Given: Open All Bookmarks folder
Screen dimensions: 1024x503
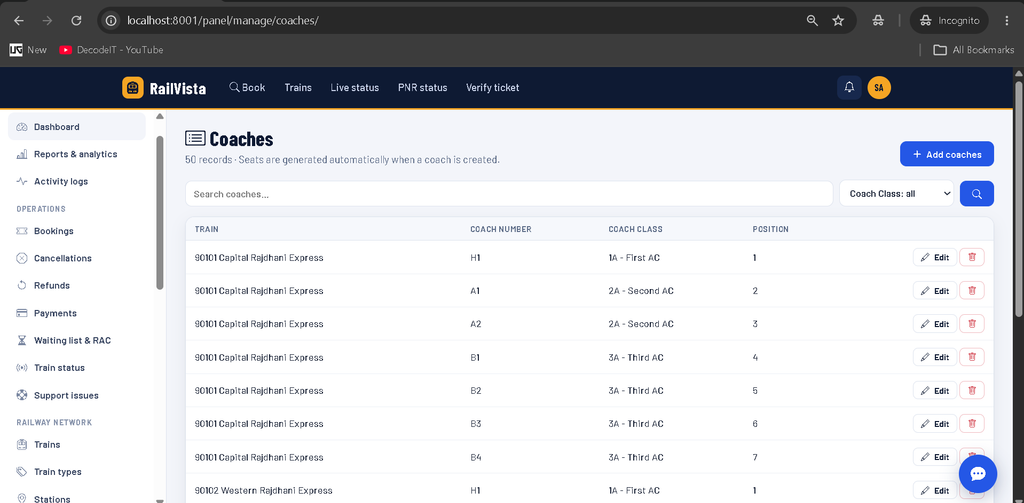Looking at the screenshot, I should click(x=973, y=50).
